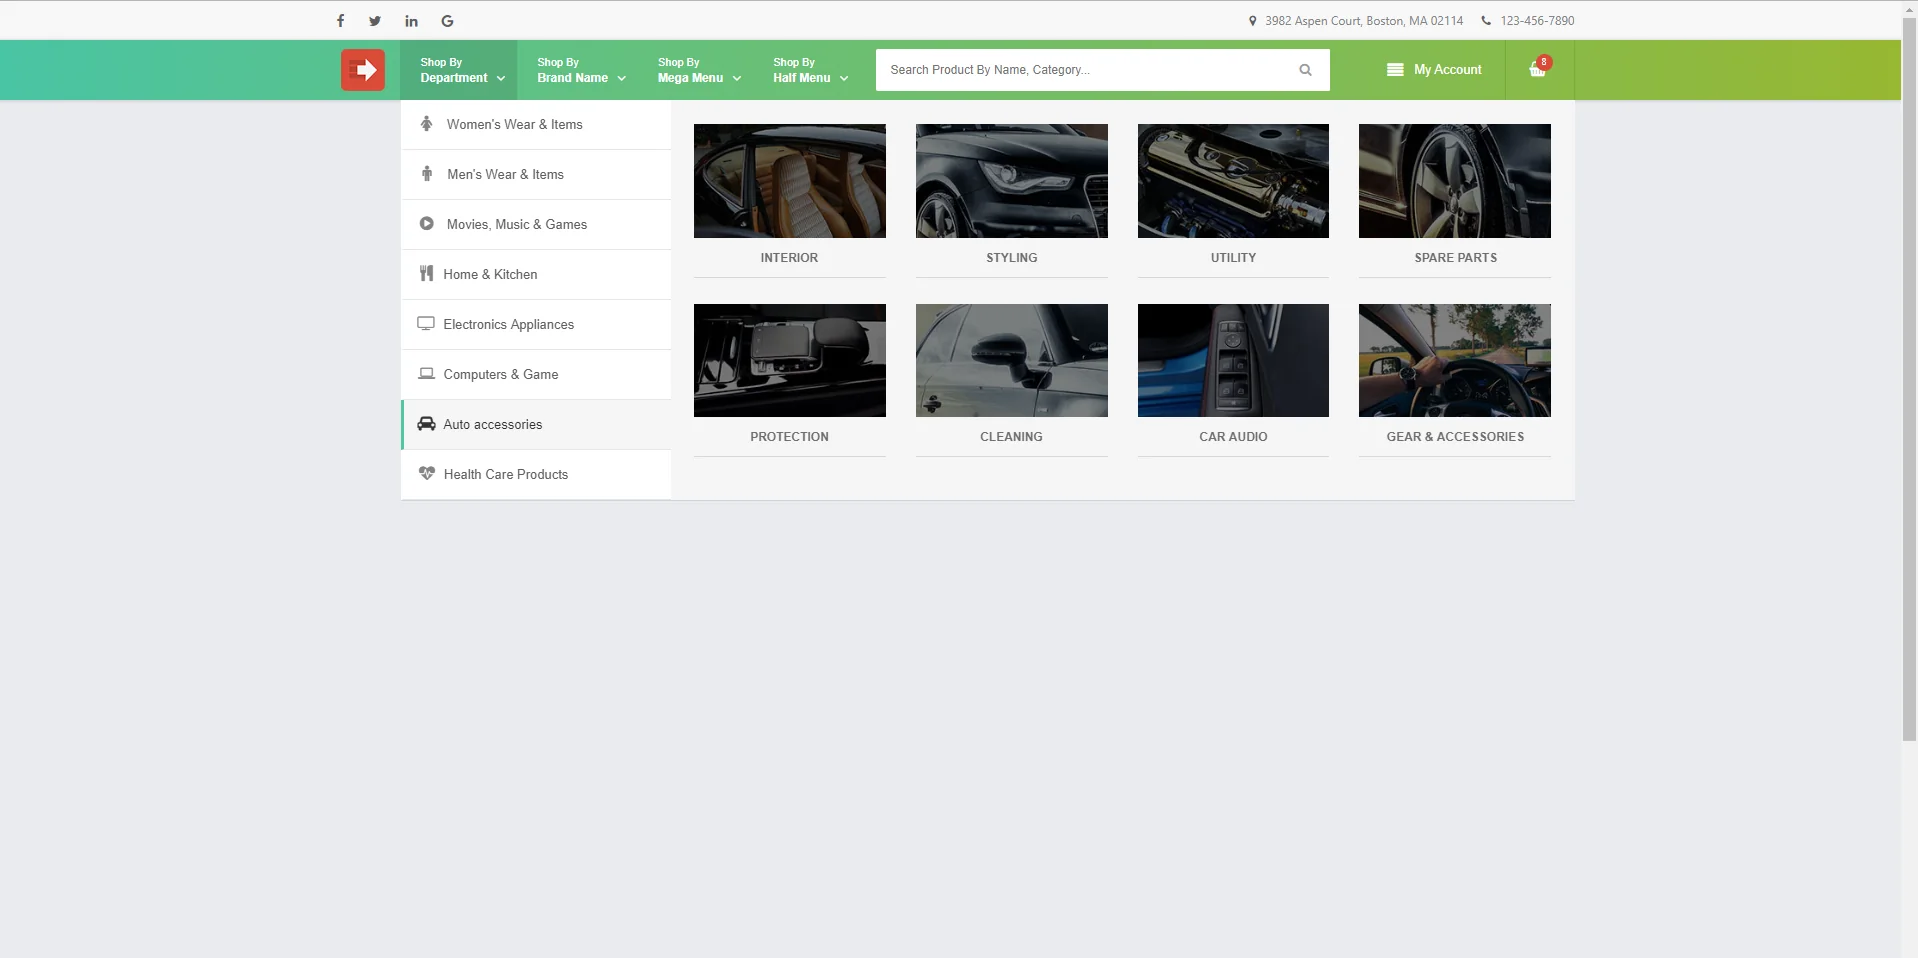1918x958 pixels.
Task: Open the Google social icon
Action: pos(447,21)
